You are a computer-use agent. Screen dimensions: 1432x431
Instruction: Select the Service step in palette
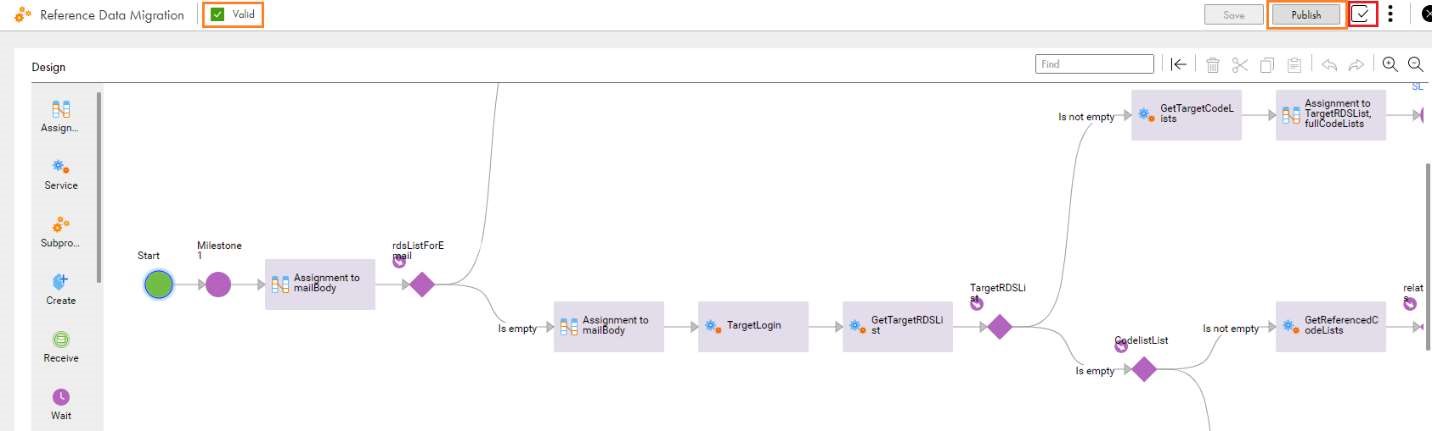click(60, 175)
